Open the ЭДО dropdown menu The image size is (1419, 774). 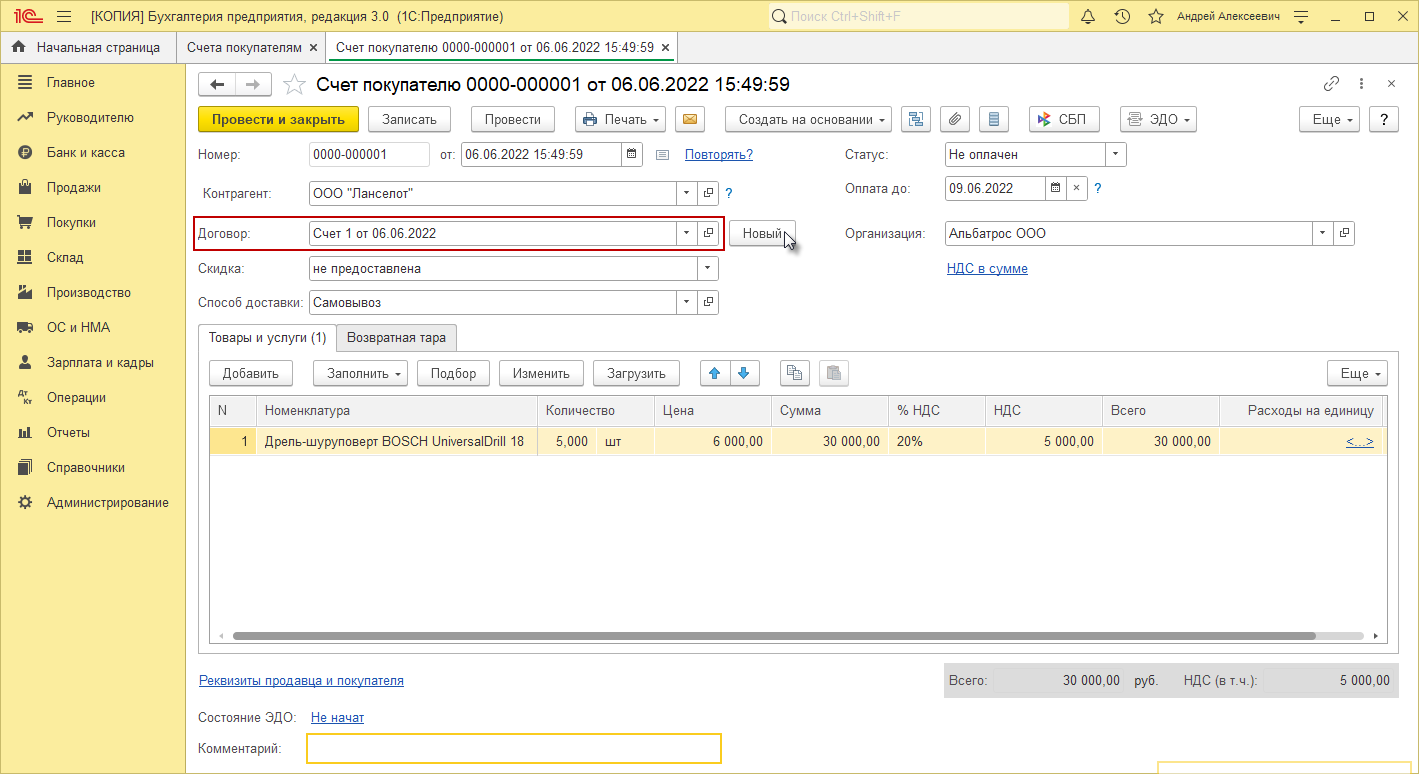coord(1158,119)
